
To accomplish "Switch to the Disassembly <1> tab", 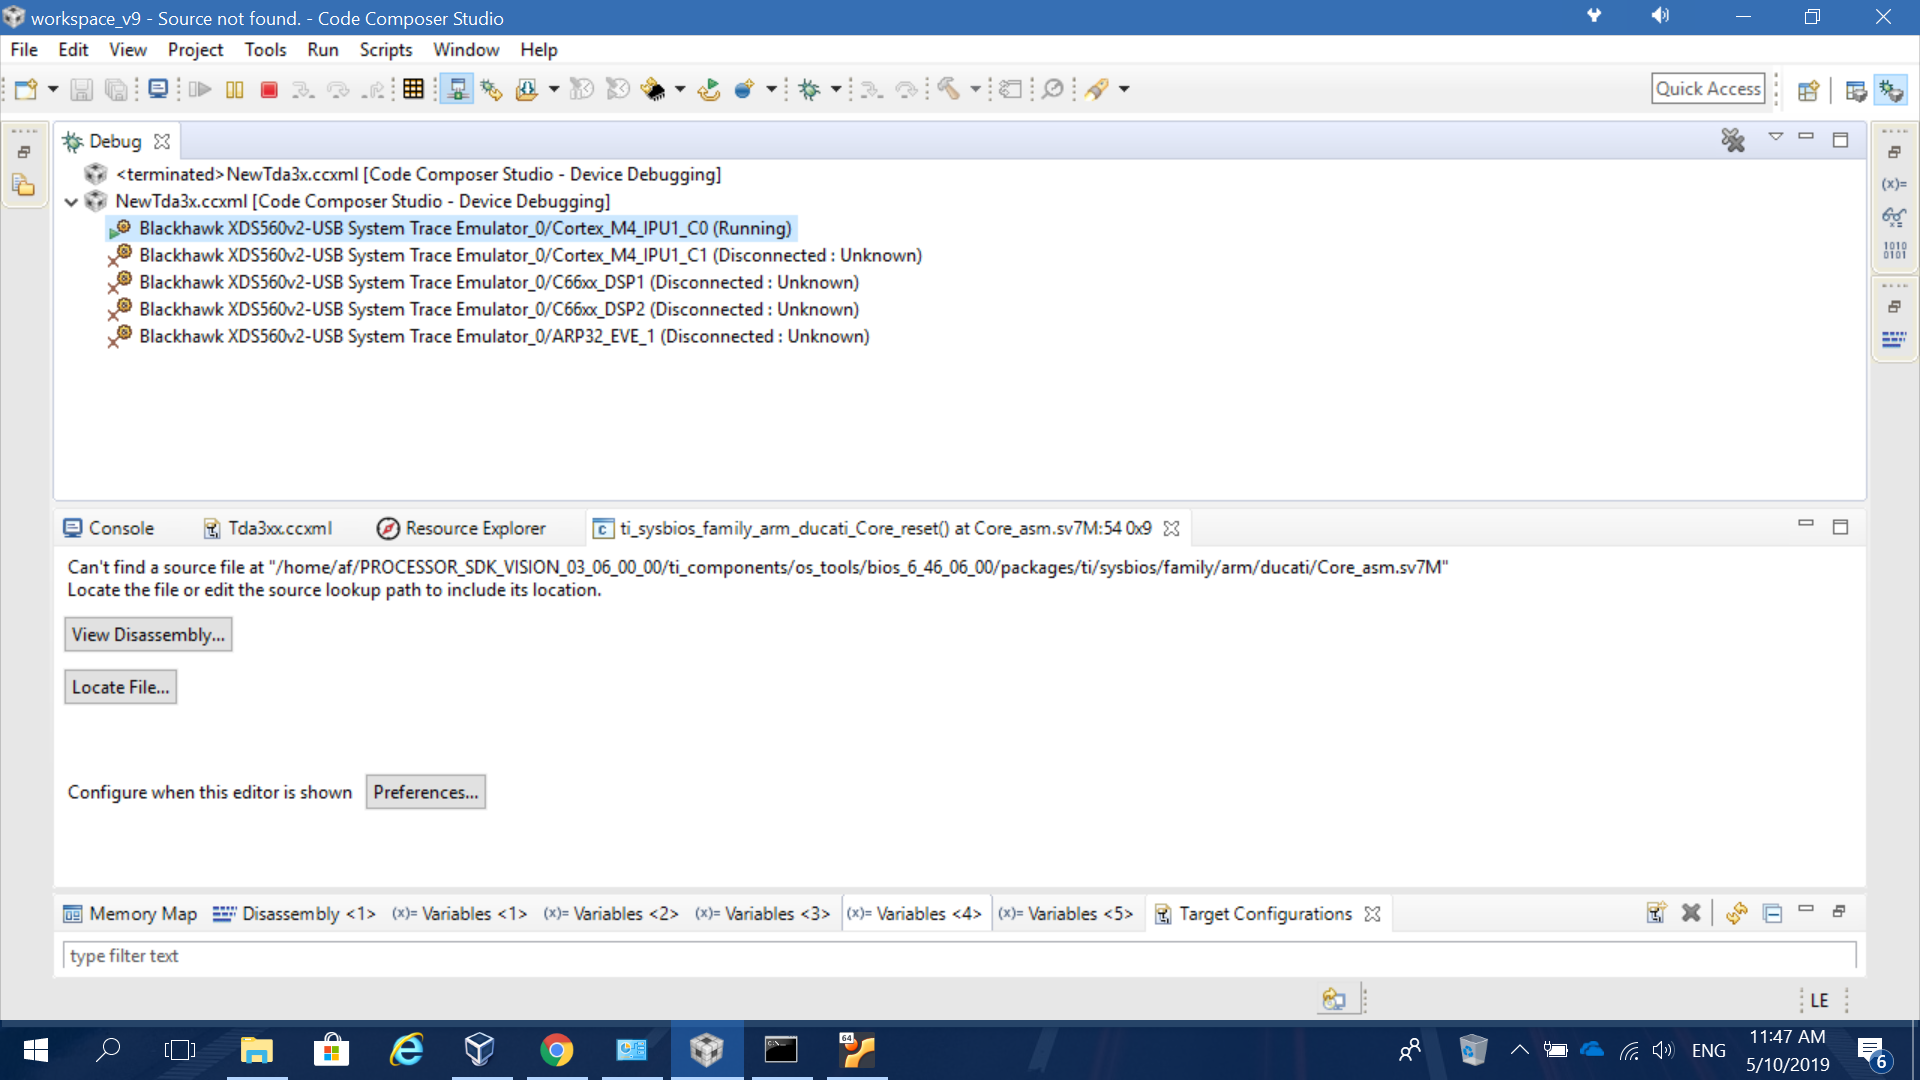I will coord(295,913).
